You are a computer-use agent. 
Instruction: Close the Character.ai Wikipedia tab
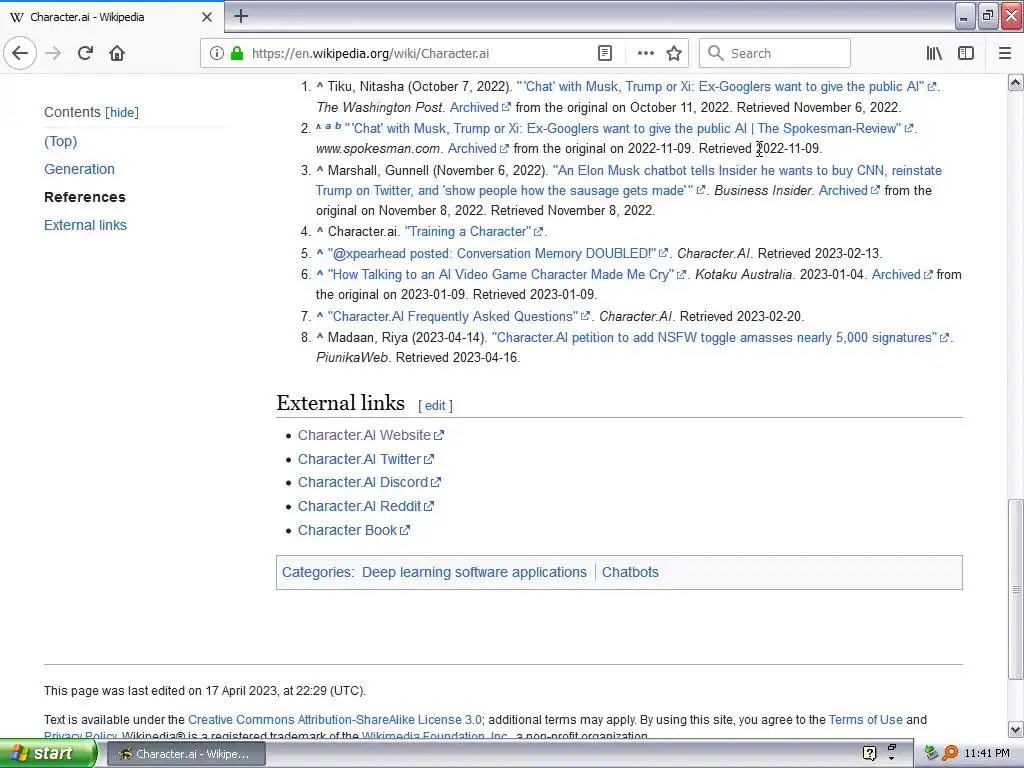pos(206,17)
